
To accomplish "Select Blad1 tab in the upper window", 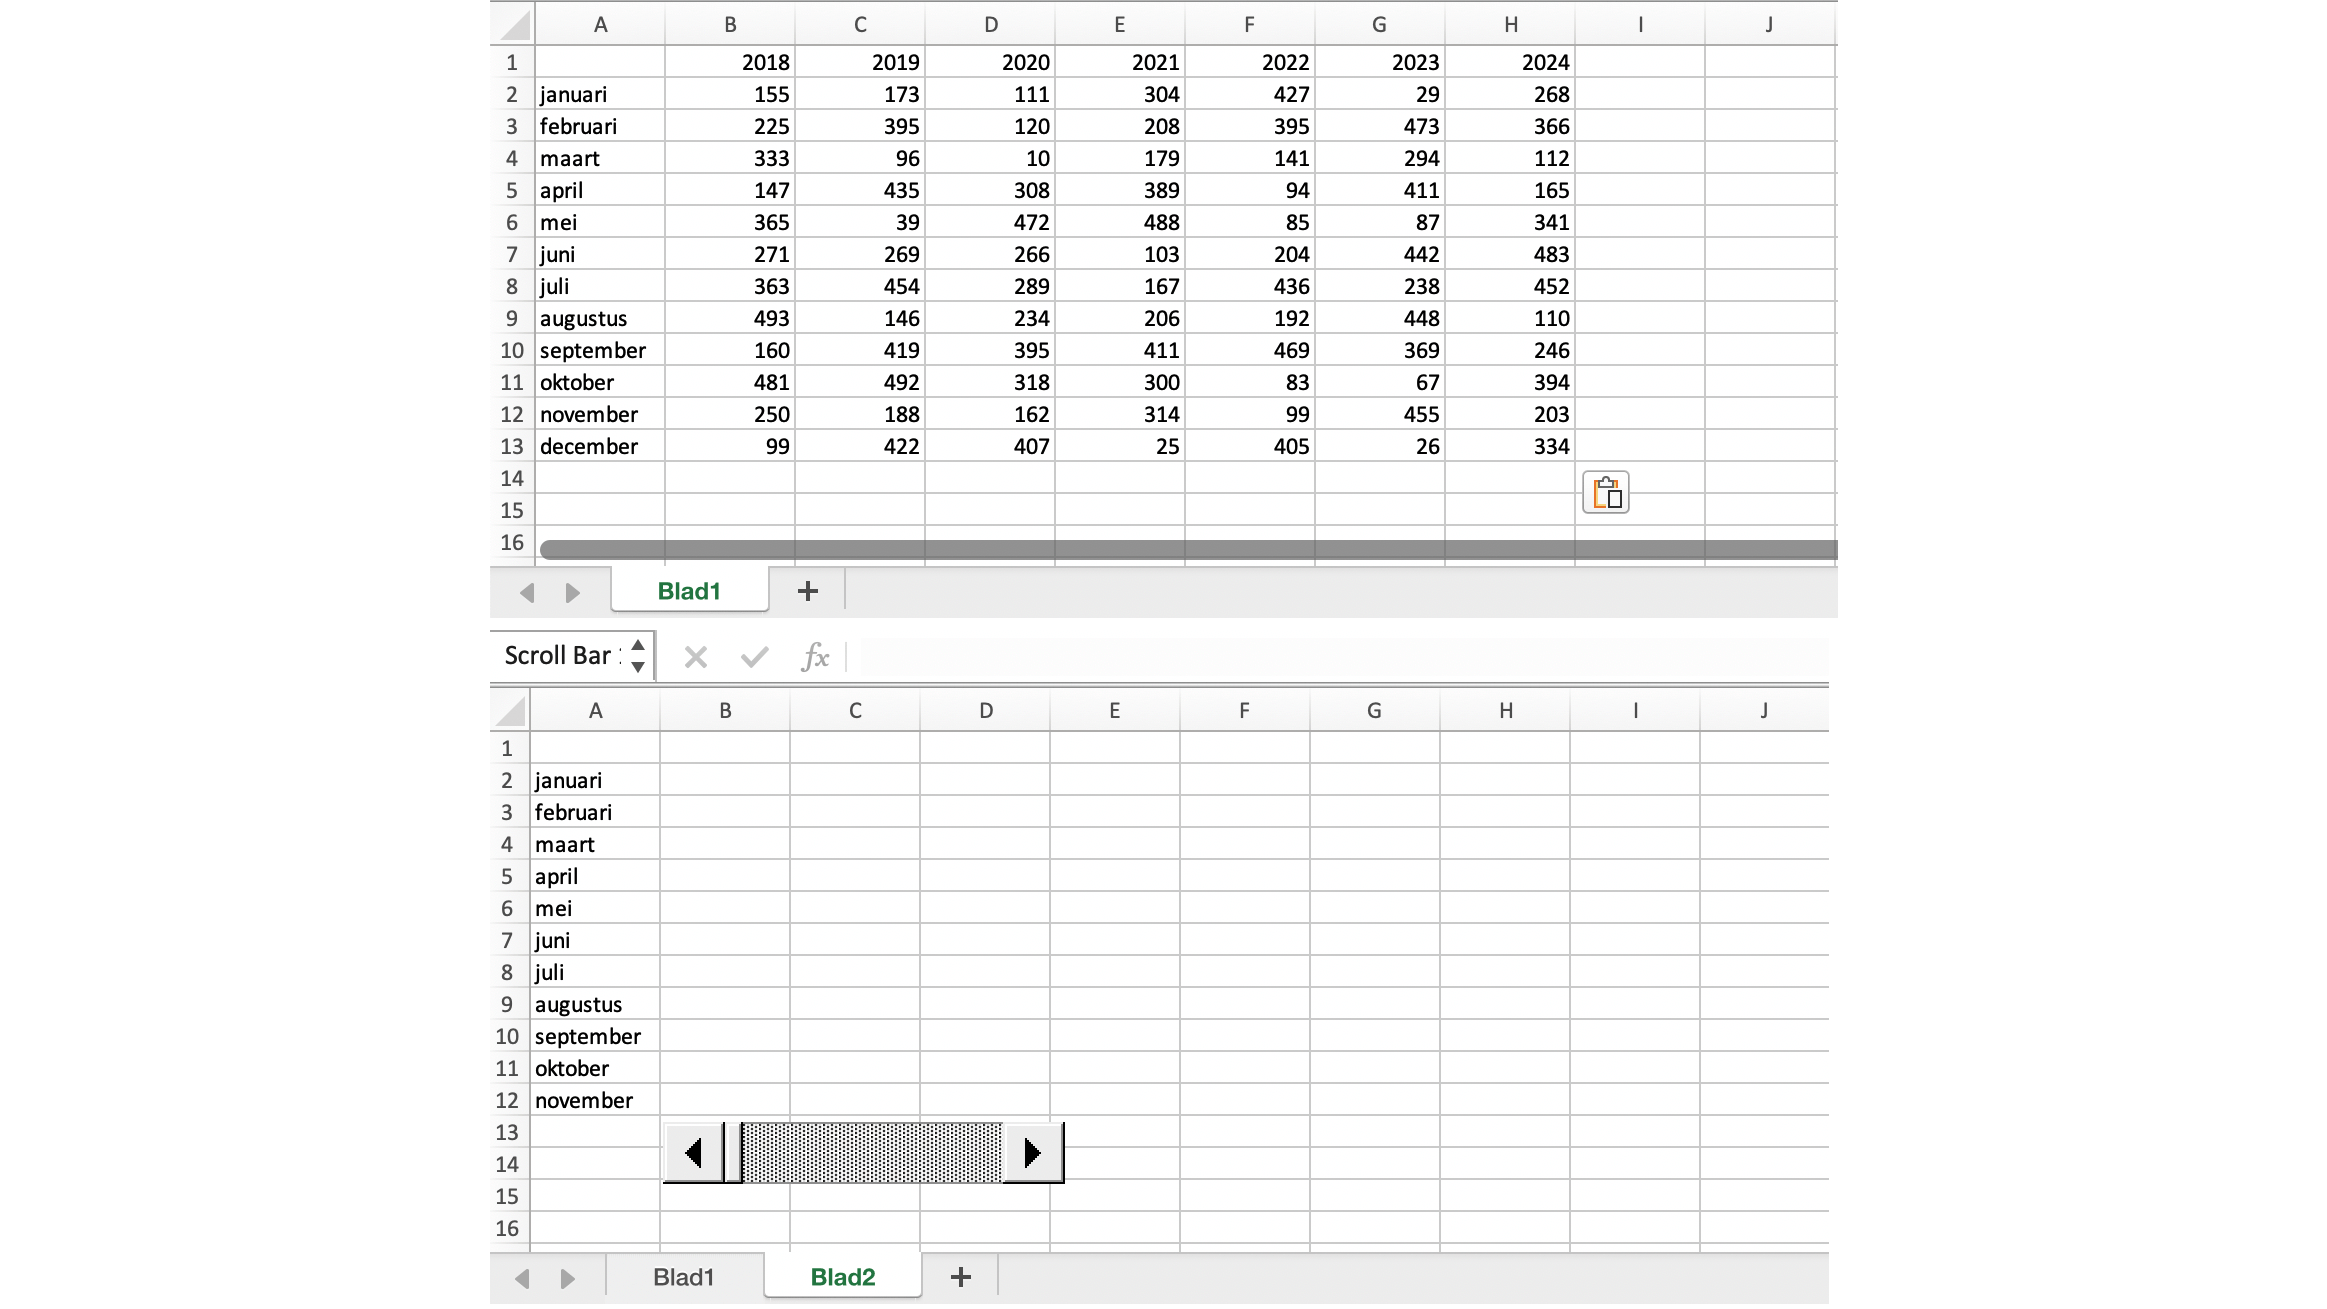I will point(689,591).
